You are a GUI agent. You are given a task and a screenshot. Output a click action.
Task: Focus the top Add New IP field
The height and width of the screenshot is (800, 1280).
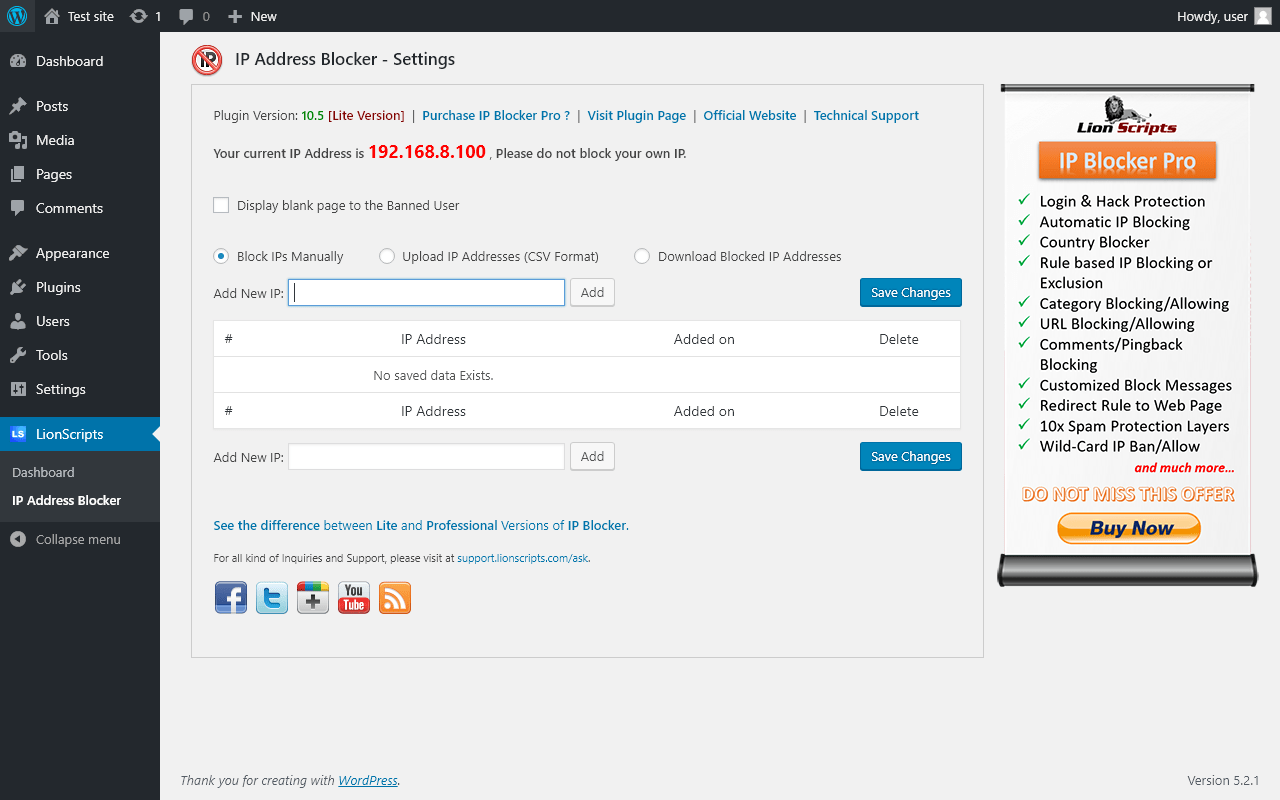(x=426, y=292)
